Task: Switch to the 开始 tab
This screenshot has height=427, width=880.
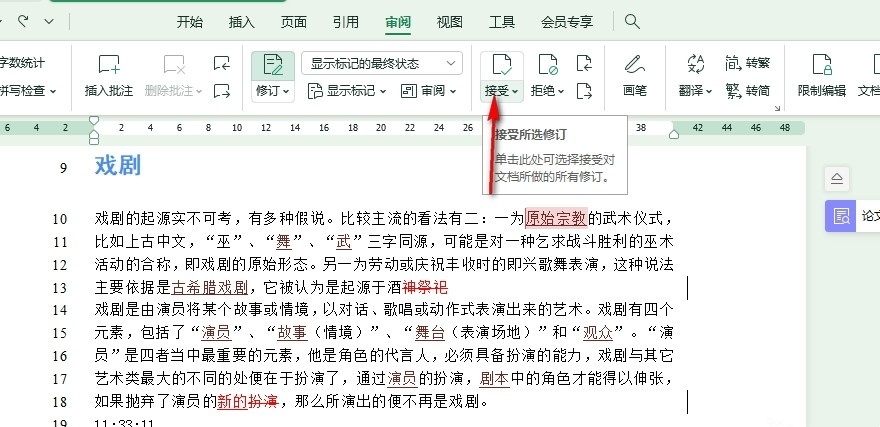Action: (190, 22)
